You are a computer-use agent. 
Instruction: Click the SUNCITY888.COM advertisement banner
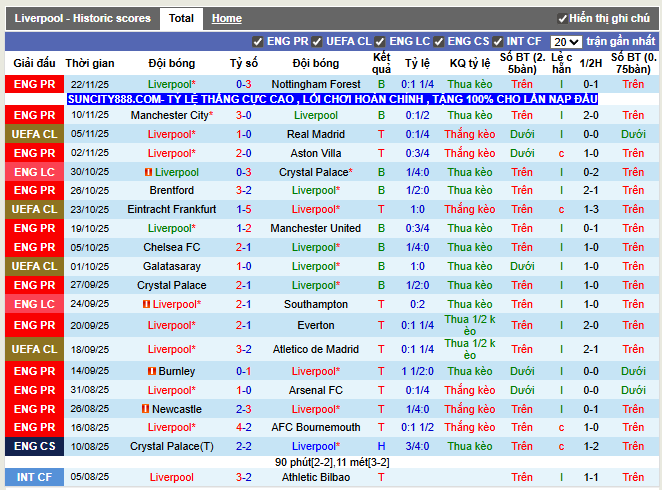click(332, 99)
